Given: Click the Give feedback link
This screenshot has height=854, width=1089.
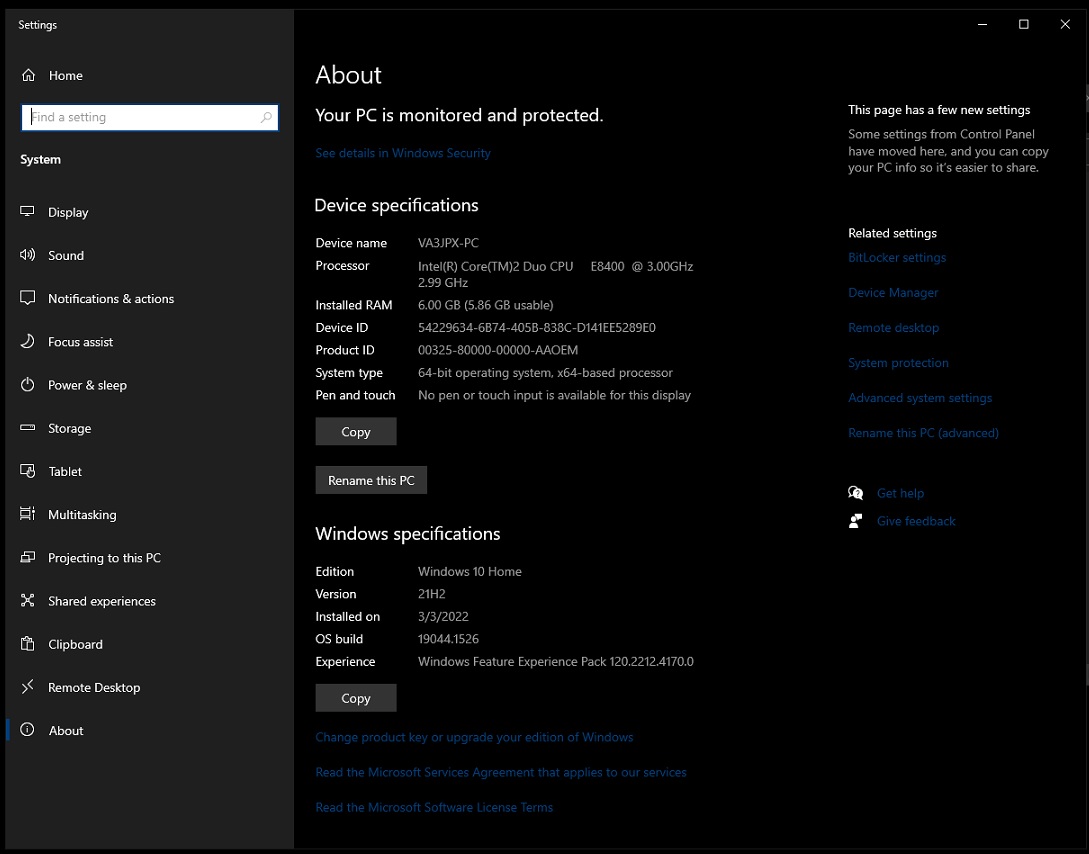Looking at the screenshot, I should click(x=916, y=521).
